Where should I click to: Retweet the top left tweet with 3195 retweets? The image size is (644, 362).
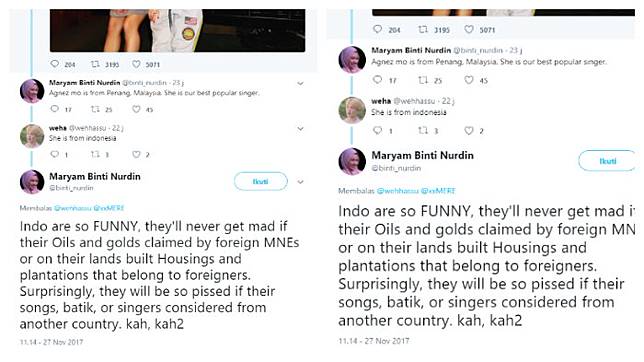tap(95, 64)
